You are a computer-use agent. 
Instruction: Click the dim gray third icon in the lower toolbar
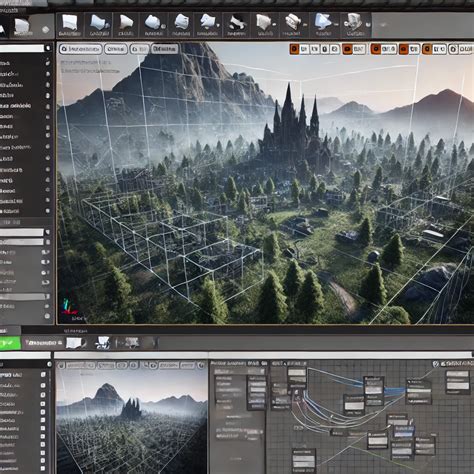[132, 342]
